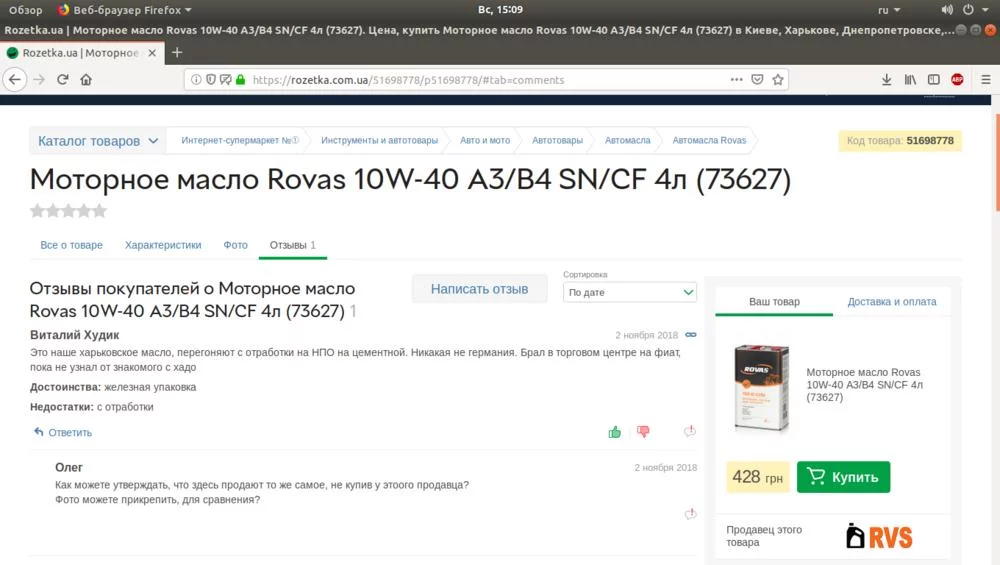Open the Adblock Plus extension icon
This screenshot has width=1000, height=565.
coord(957,80)
